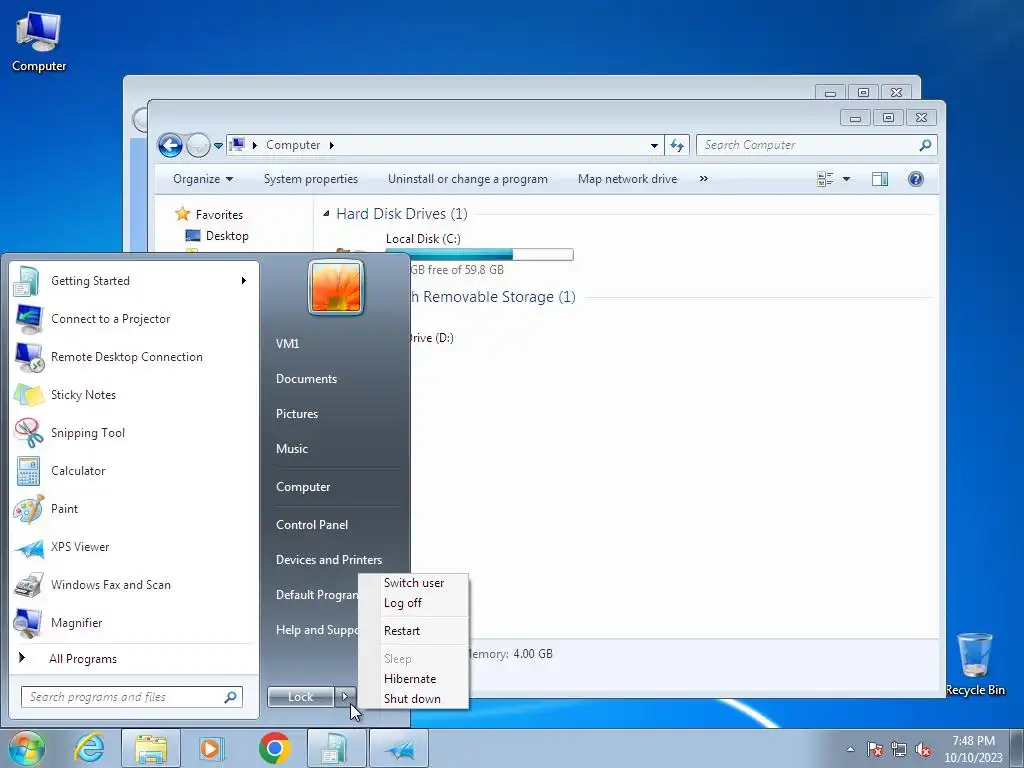
Task: Click the user account picture
Action: pos(336,287)
